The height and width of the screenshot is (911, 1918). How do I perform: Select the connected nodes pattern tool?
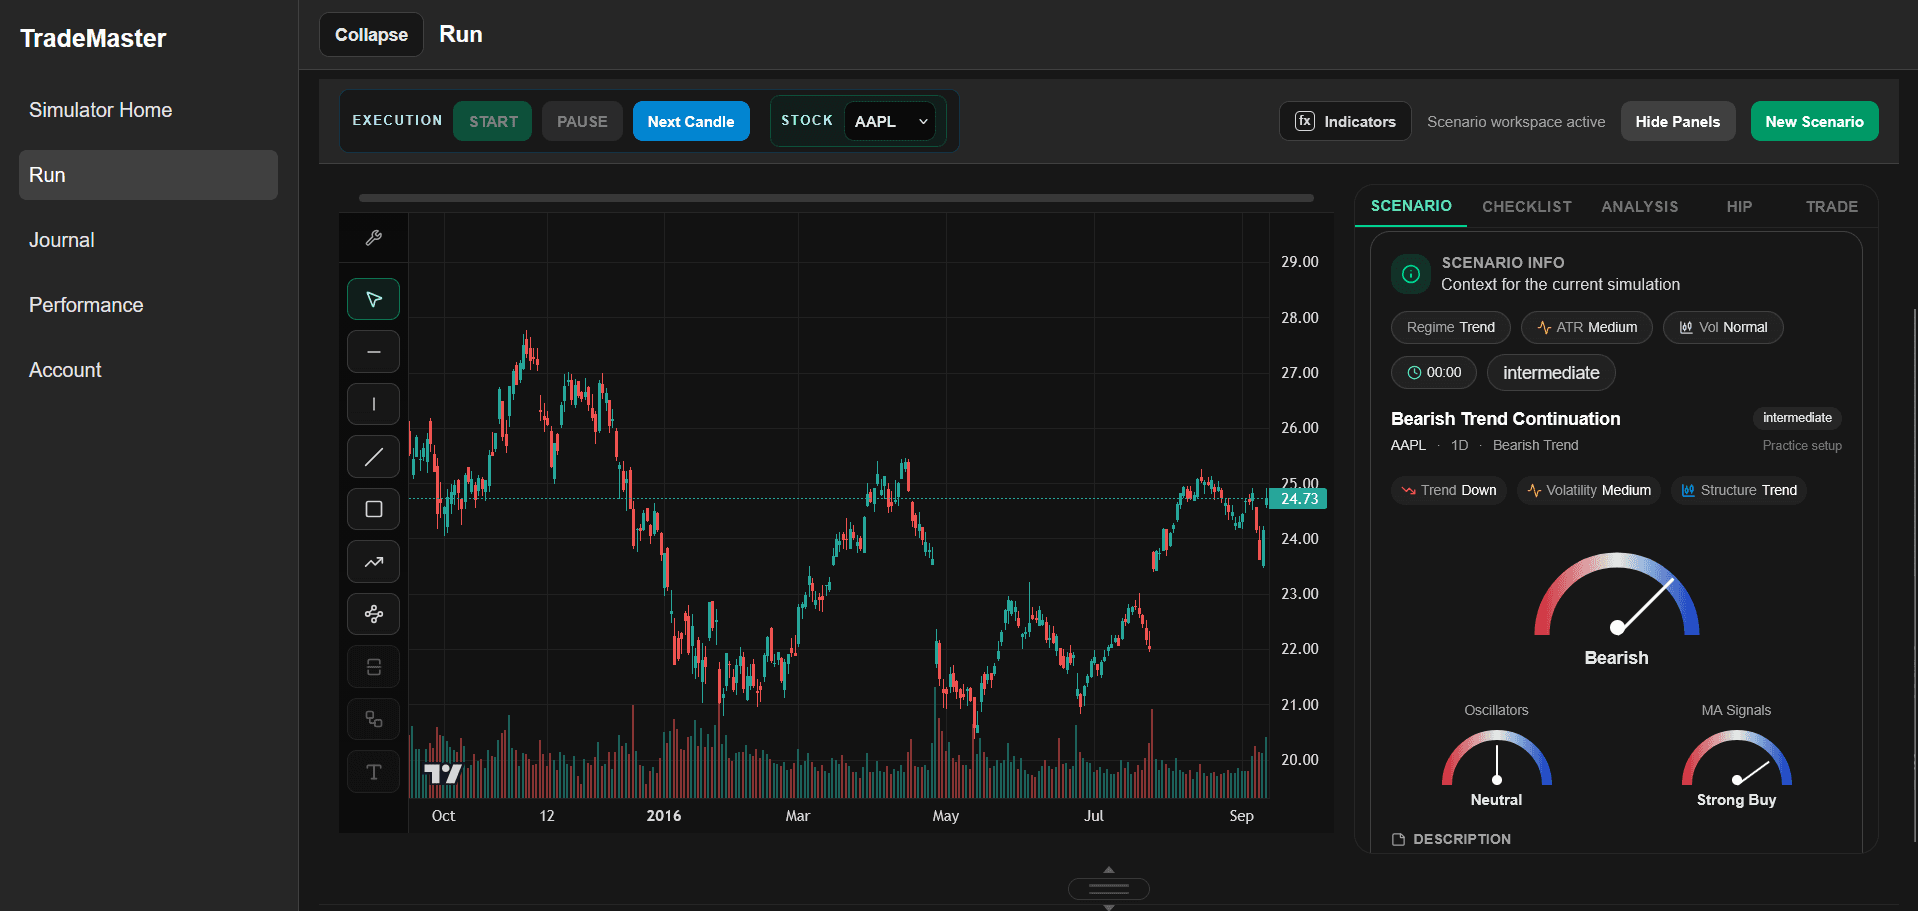(x=374, y=614)
